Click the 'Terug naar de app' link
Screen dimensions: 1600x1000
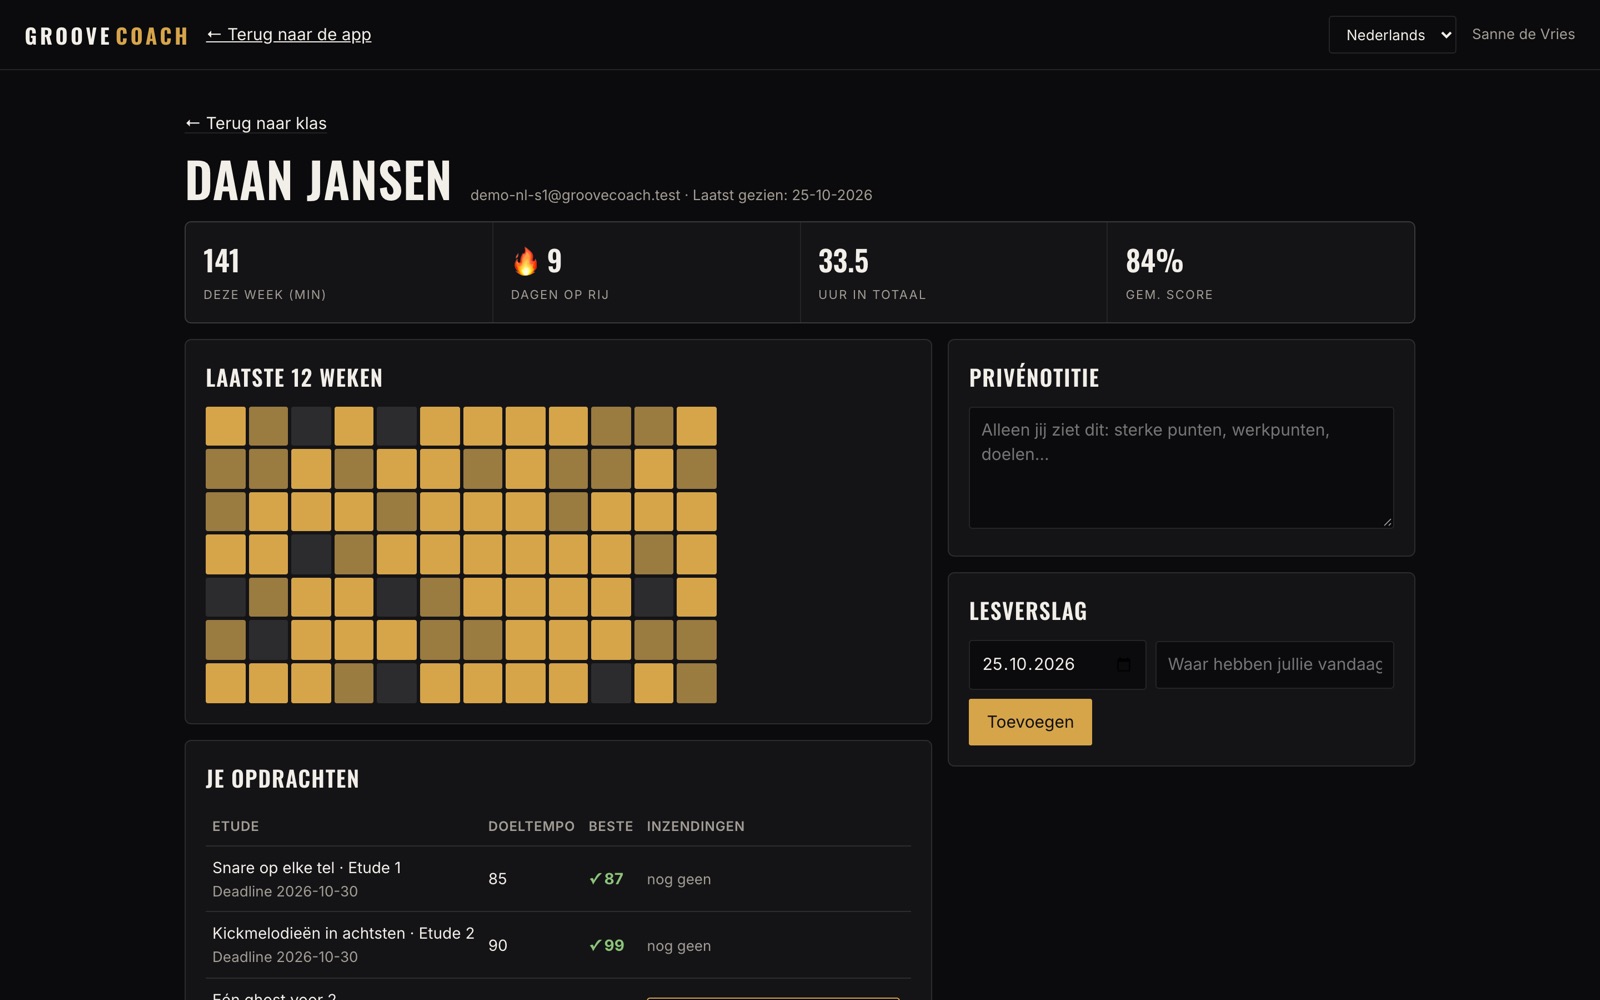click(289, 34)
